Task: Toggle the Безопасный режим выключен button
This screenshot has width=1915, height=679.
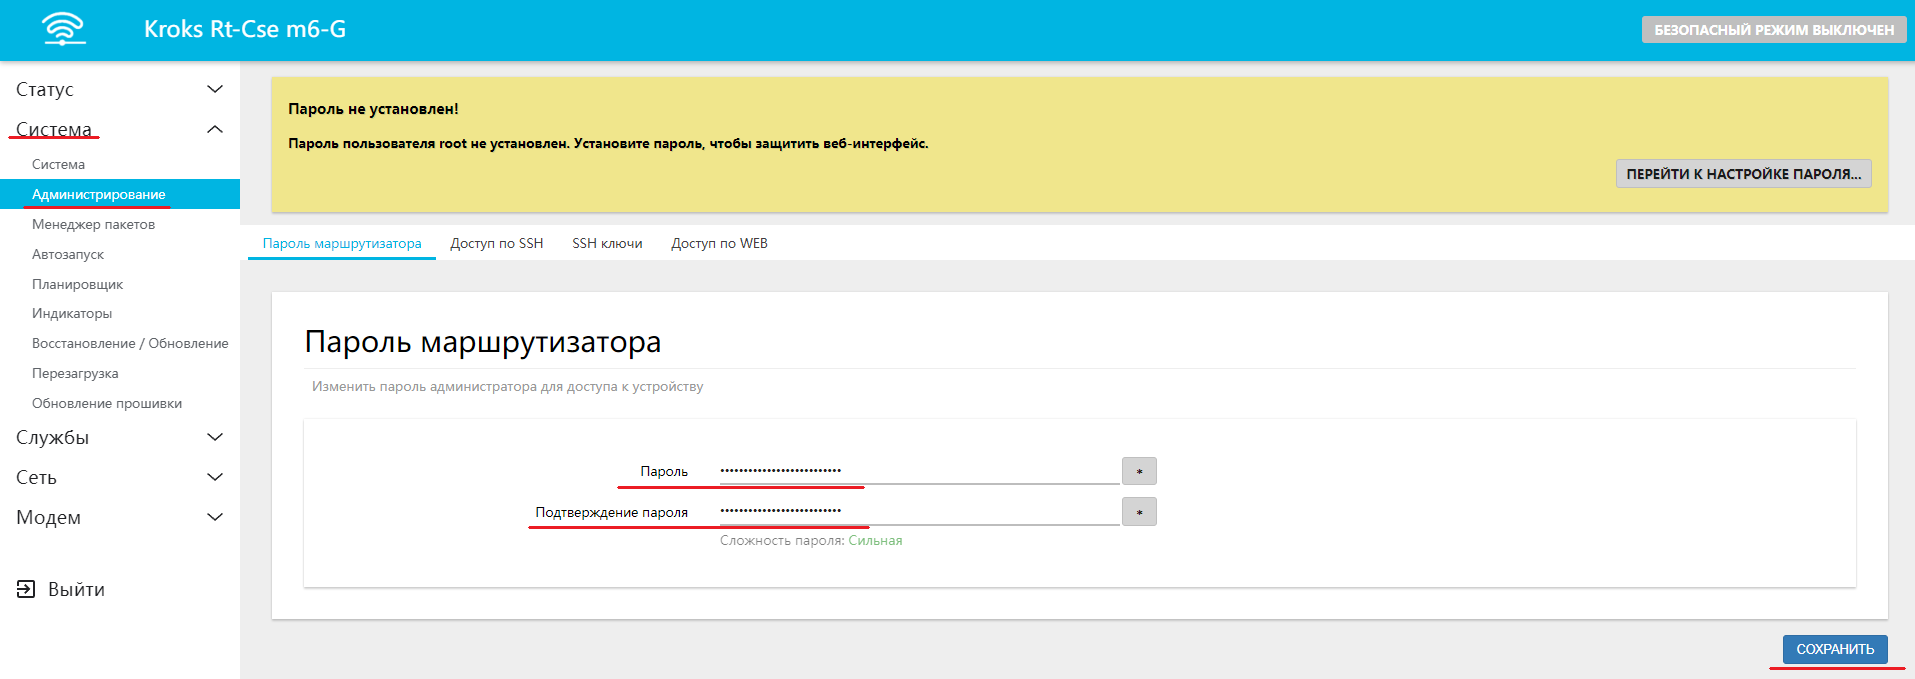Action: point(1773,30)
